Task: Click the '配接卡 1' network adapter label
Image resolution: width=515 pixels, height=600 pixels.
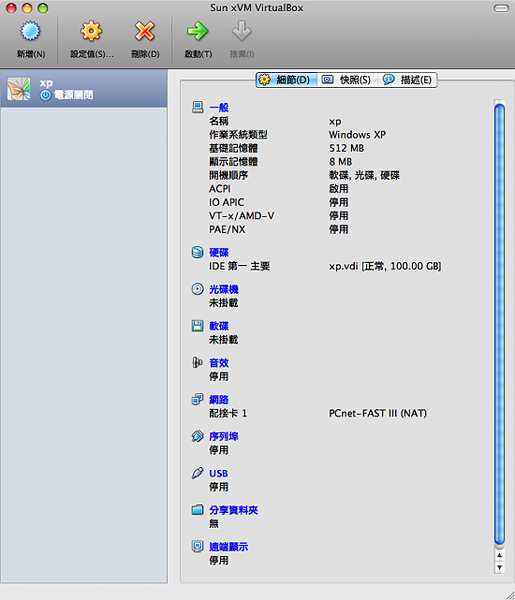Action: pos(228,413)
